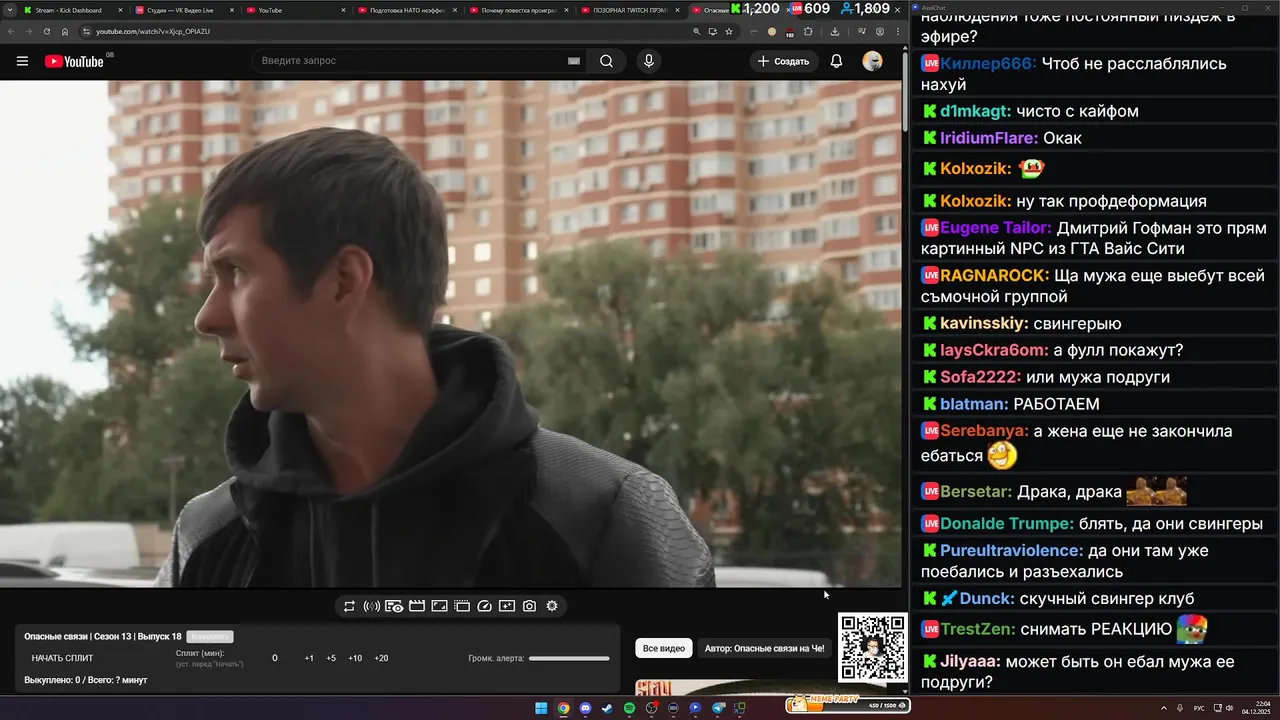Open the taskbar volume speaker icon

1228,708
